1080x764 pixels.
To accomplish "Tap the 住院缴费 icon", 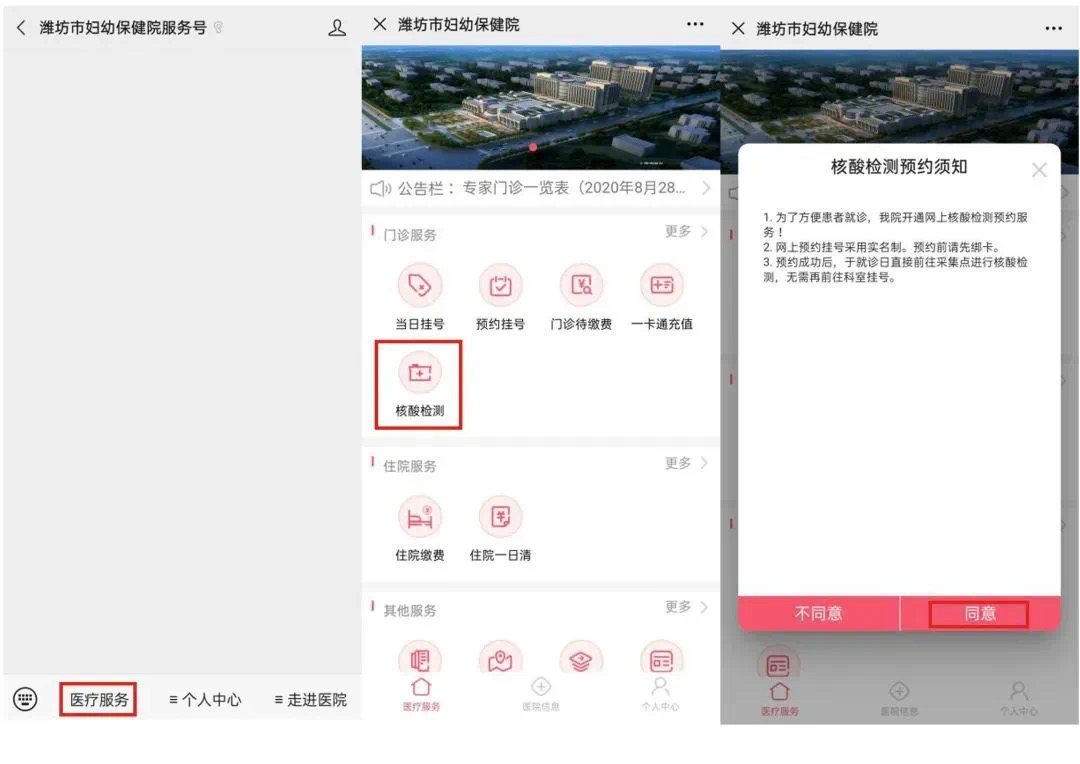I will coord(419,517).
